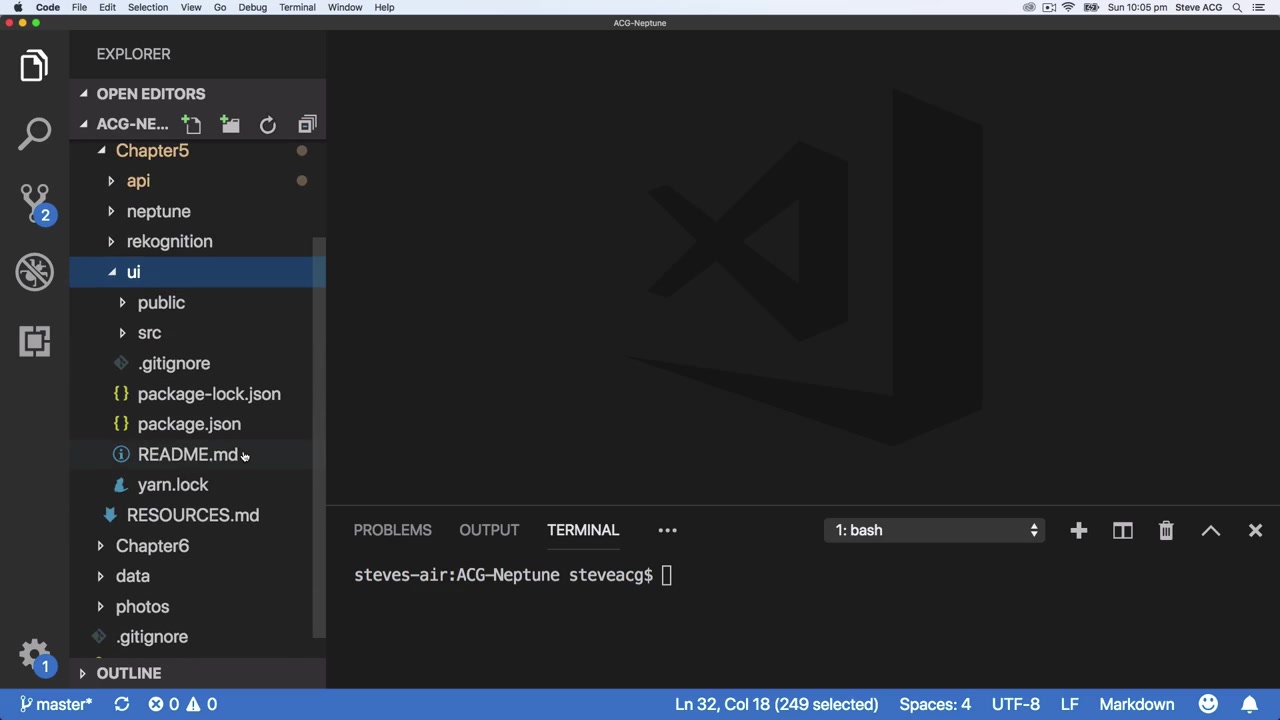Open macOS Notification Center icon
1280x720 pixels.
coord(1259,7)
